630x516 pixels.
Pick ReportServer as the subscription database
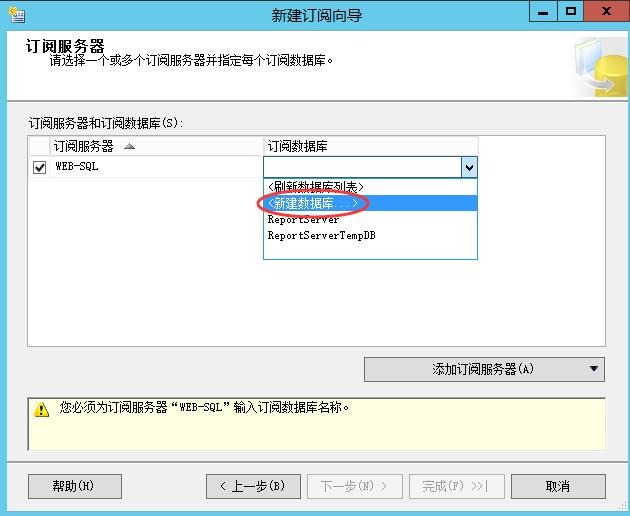[303, 219]
